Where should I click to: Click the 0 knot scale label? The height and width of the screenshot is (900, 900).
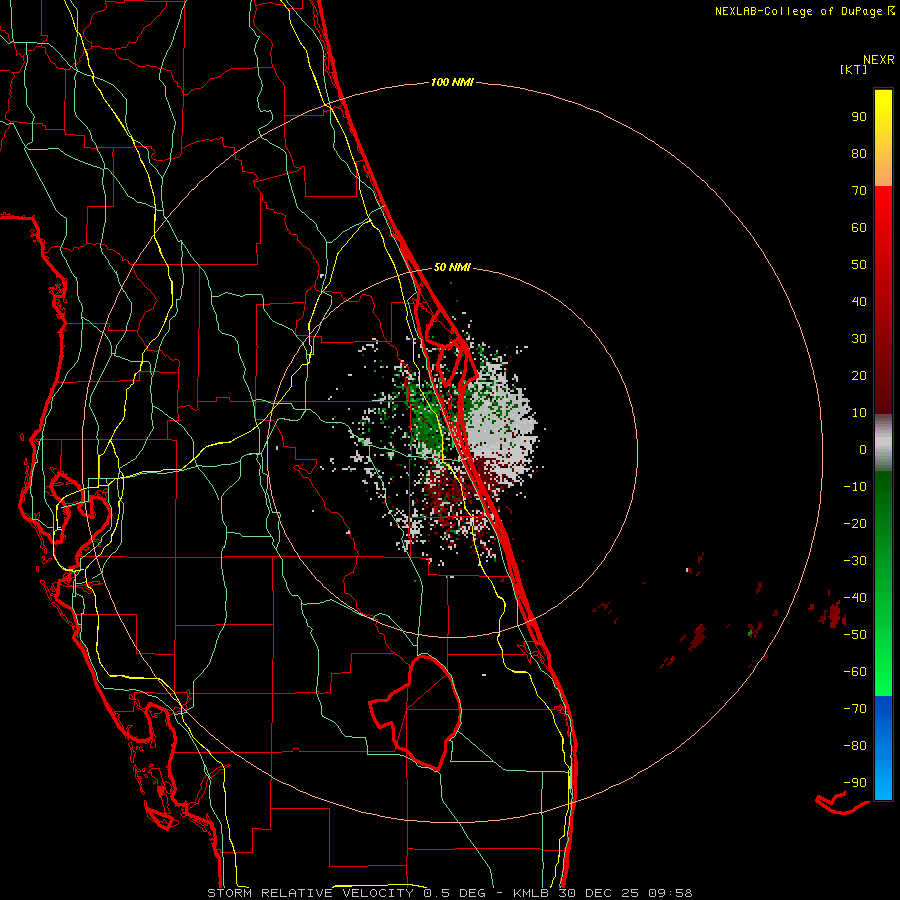pyautogui.click(x=863, y=449)
